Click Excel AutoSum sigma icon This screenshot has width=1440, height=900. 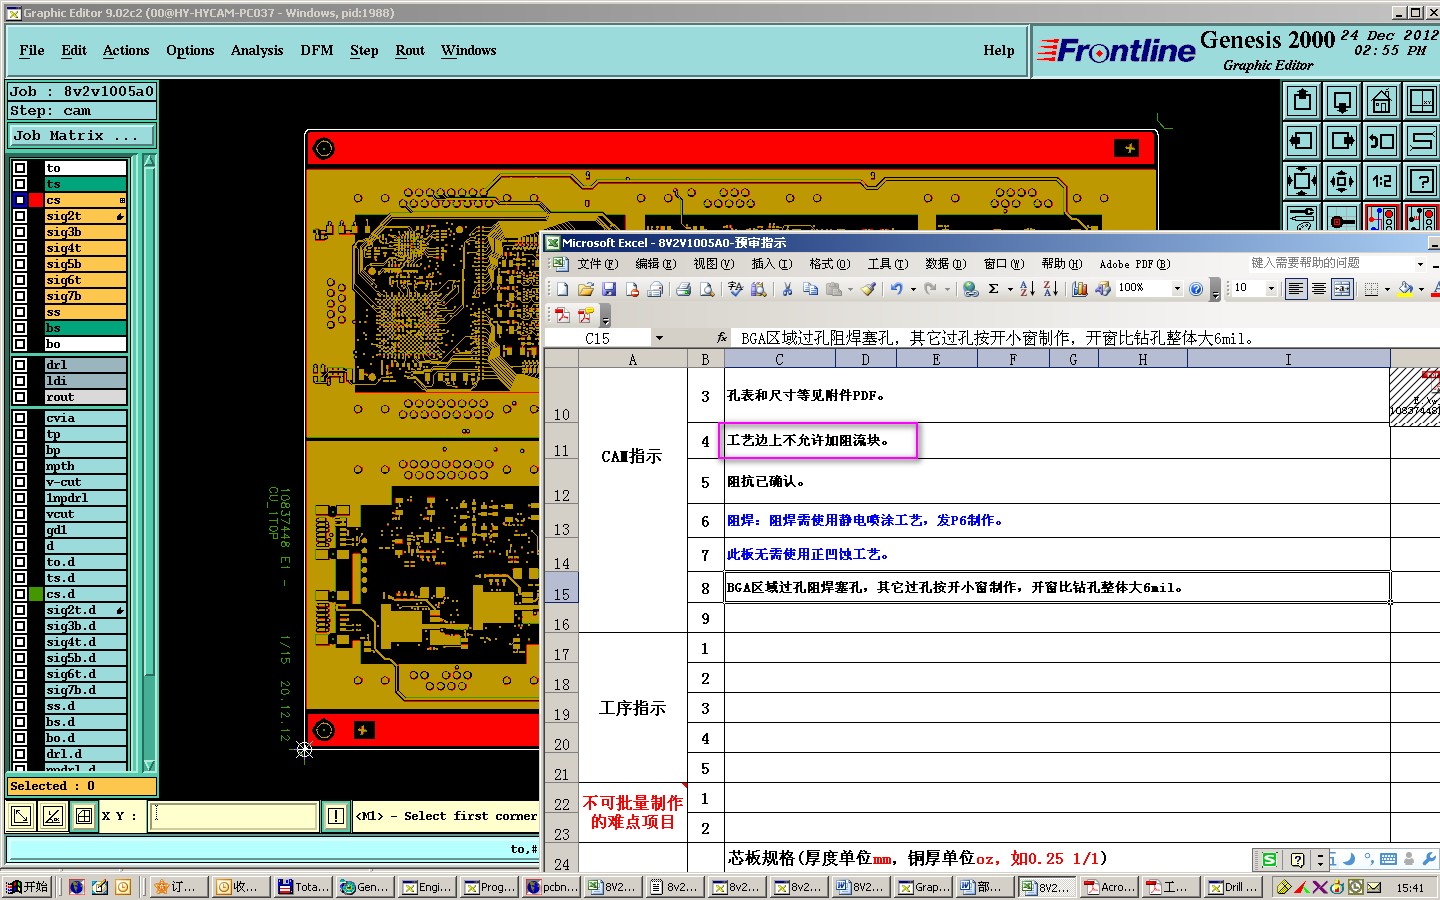993,289
